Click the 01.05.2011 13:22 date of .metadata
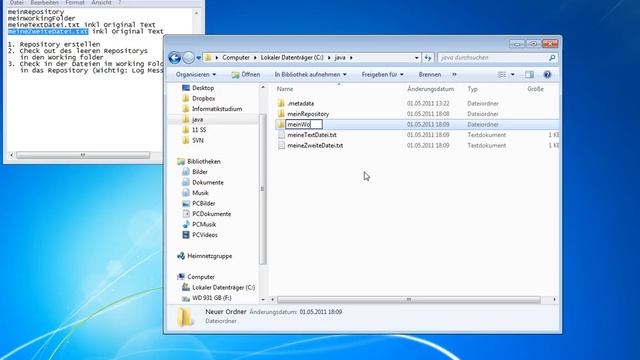This screenshot has width=640, height=360. coord(428,104)
